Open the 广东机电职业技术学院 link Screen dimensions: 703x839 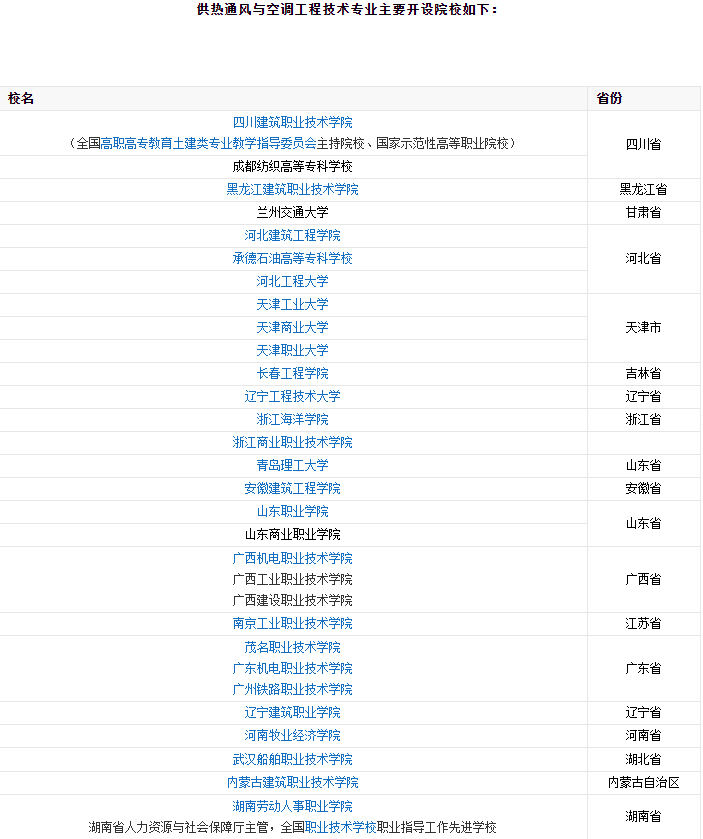[x=292, y=668]
